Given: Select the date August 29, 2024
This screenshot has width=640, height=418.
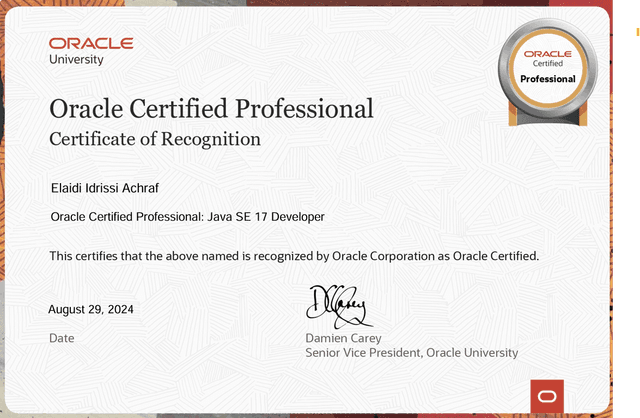Looking at the screenshot, I should (91, 309).
